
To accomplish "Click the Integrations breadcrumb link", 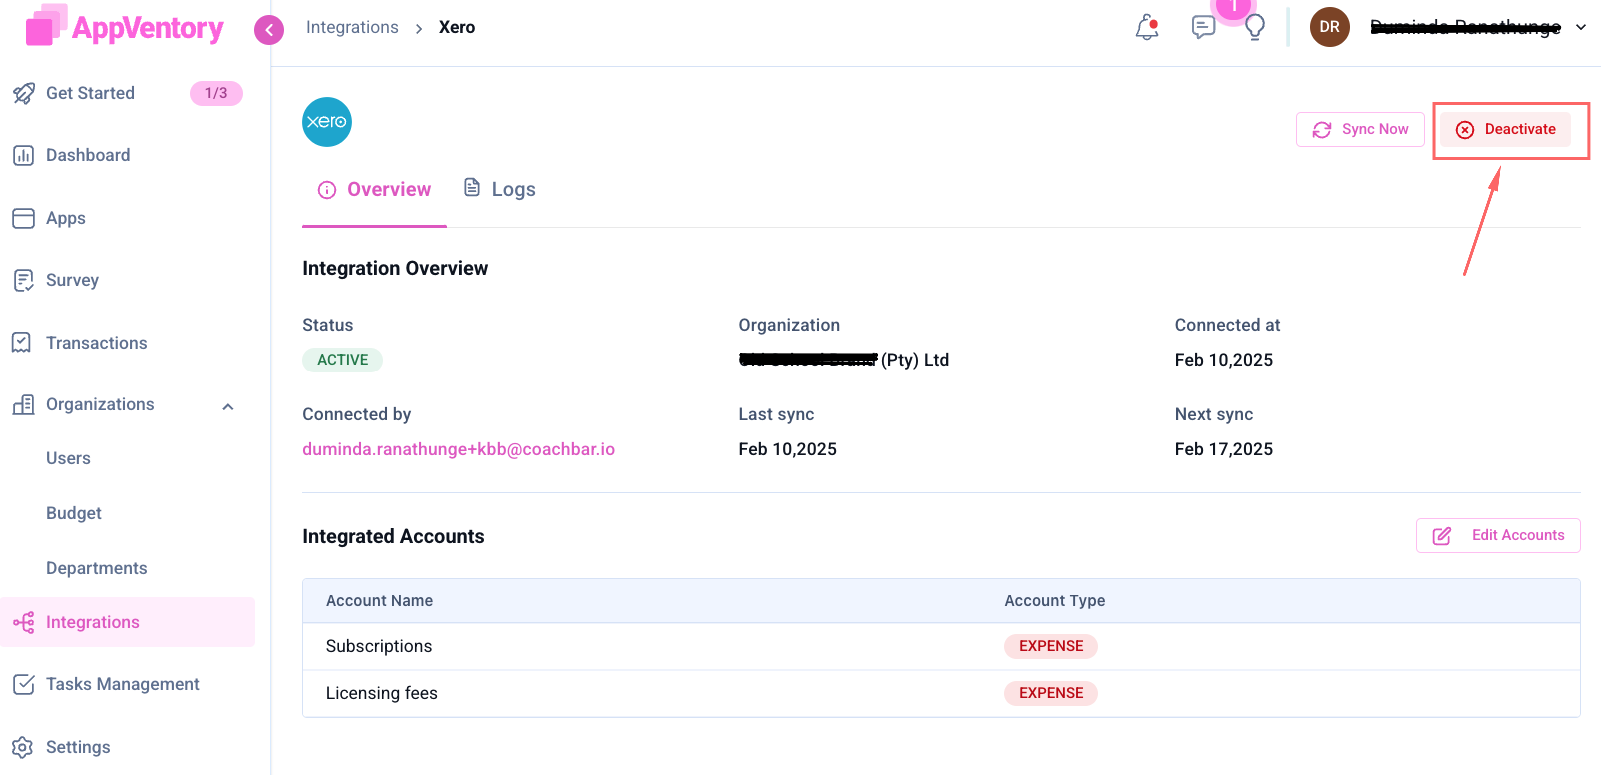I will coord(352,27).
